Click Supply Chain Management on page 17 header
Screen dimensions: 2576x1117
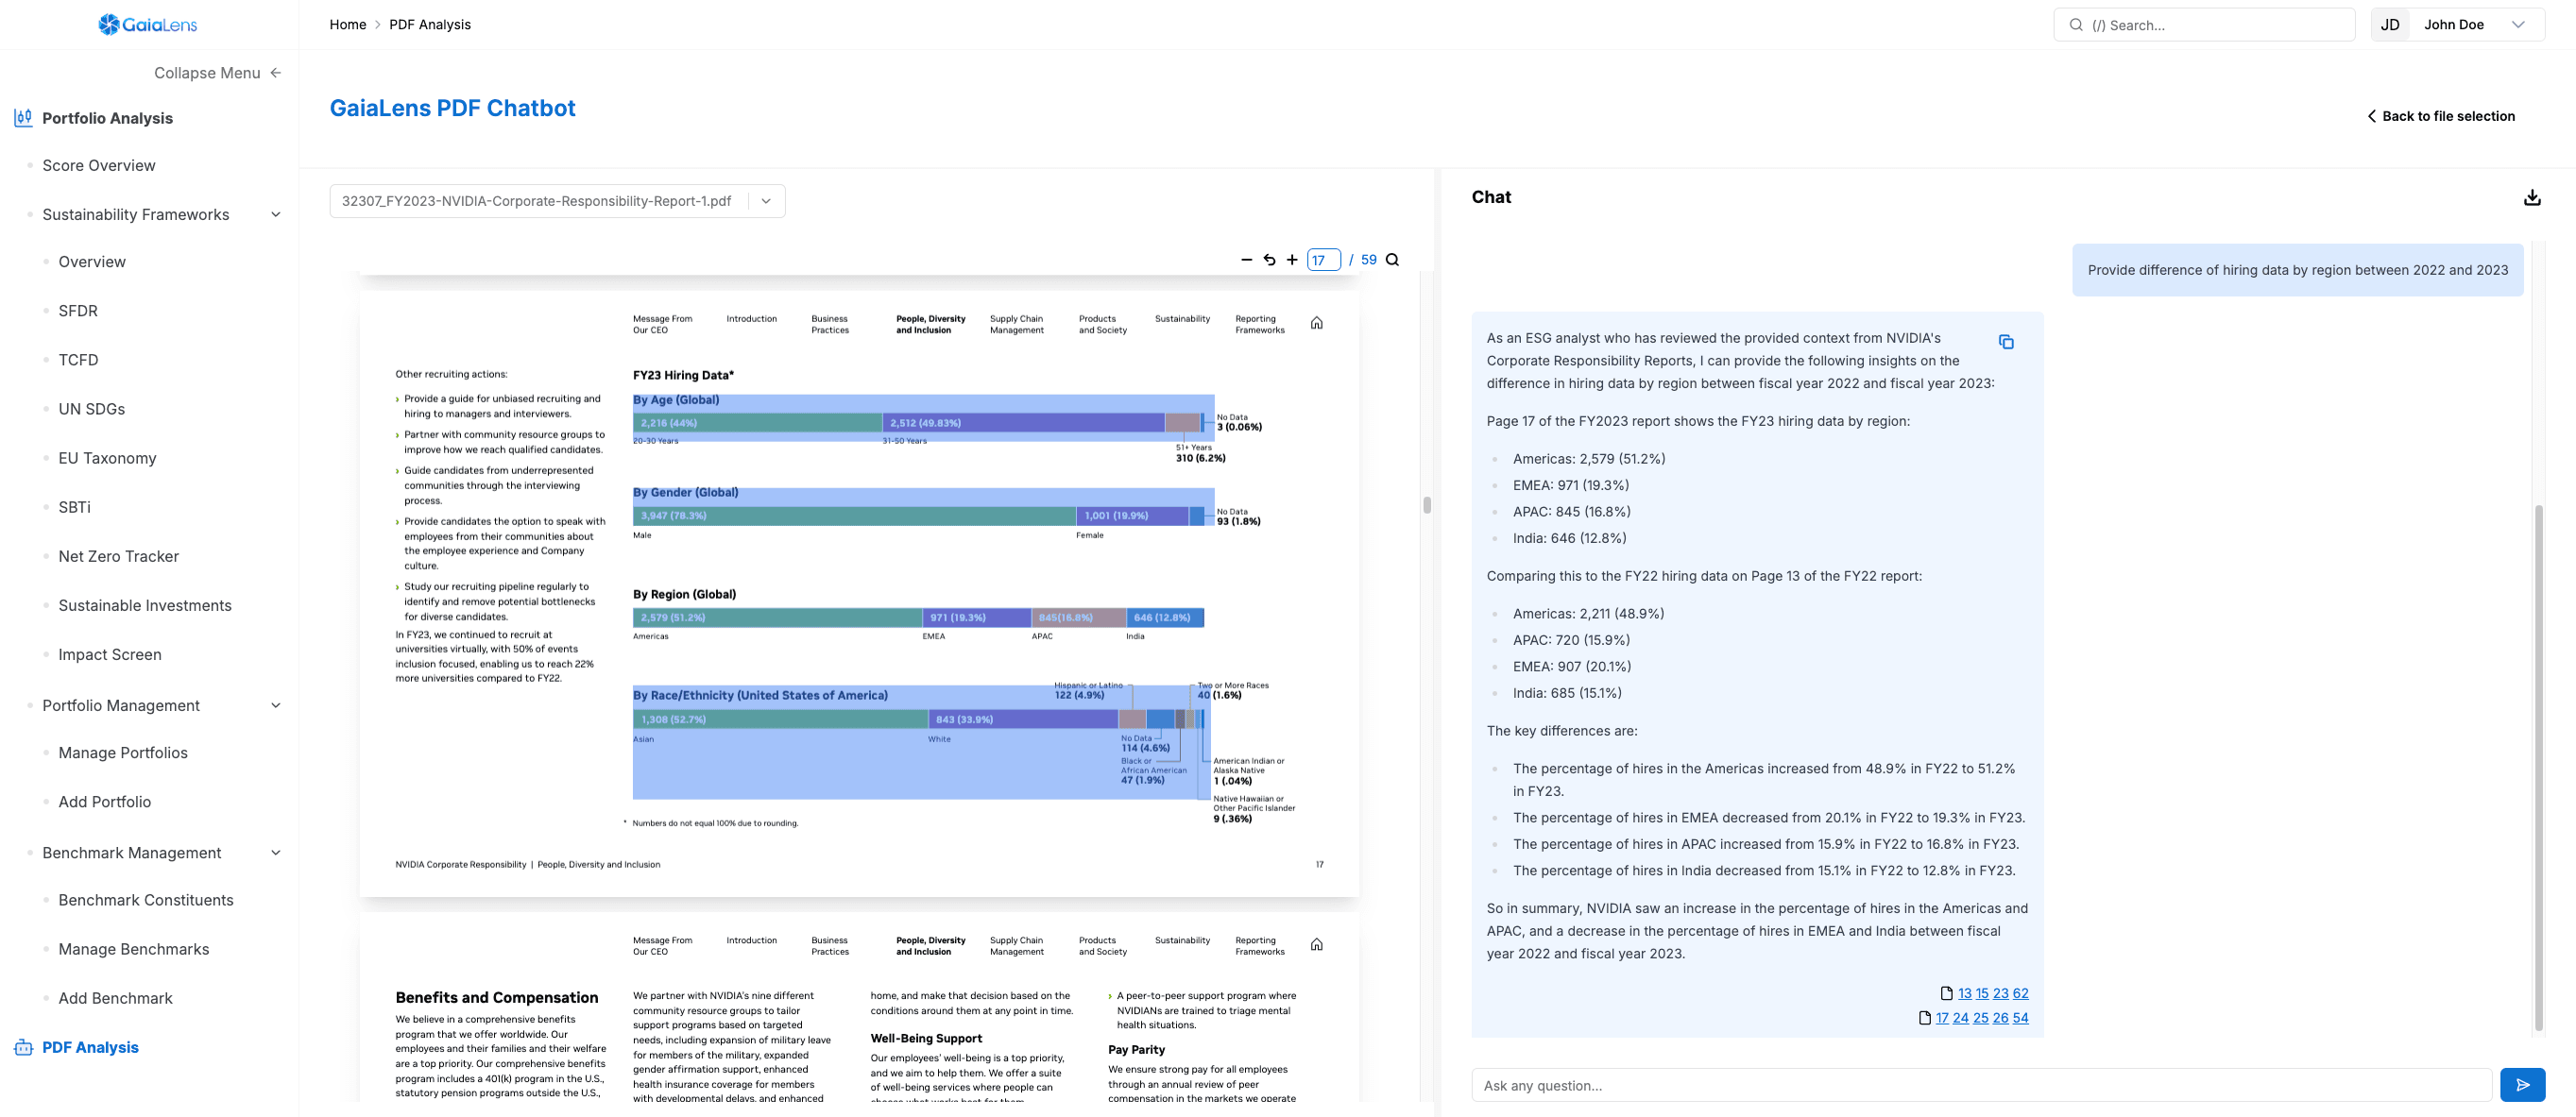pyautogui.click(x=1016, y=325)
